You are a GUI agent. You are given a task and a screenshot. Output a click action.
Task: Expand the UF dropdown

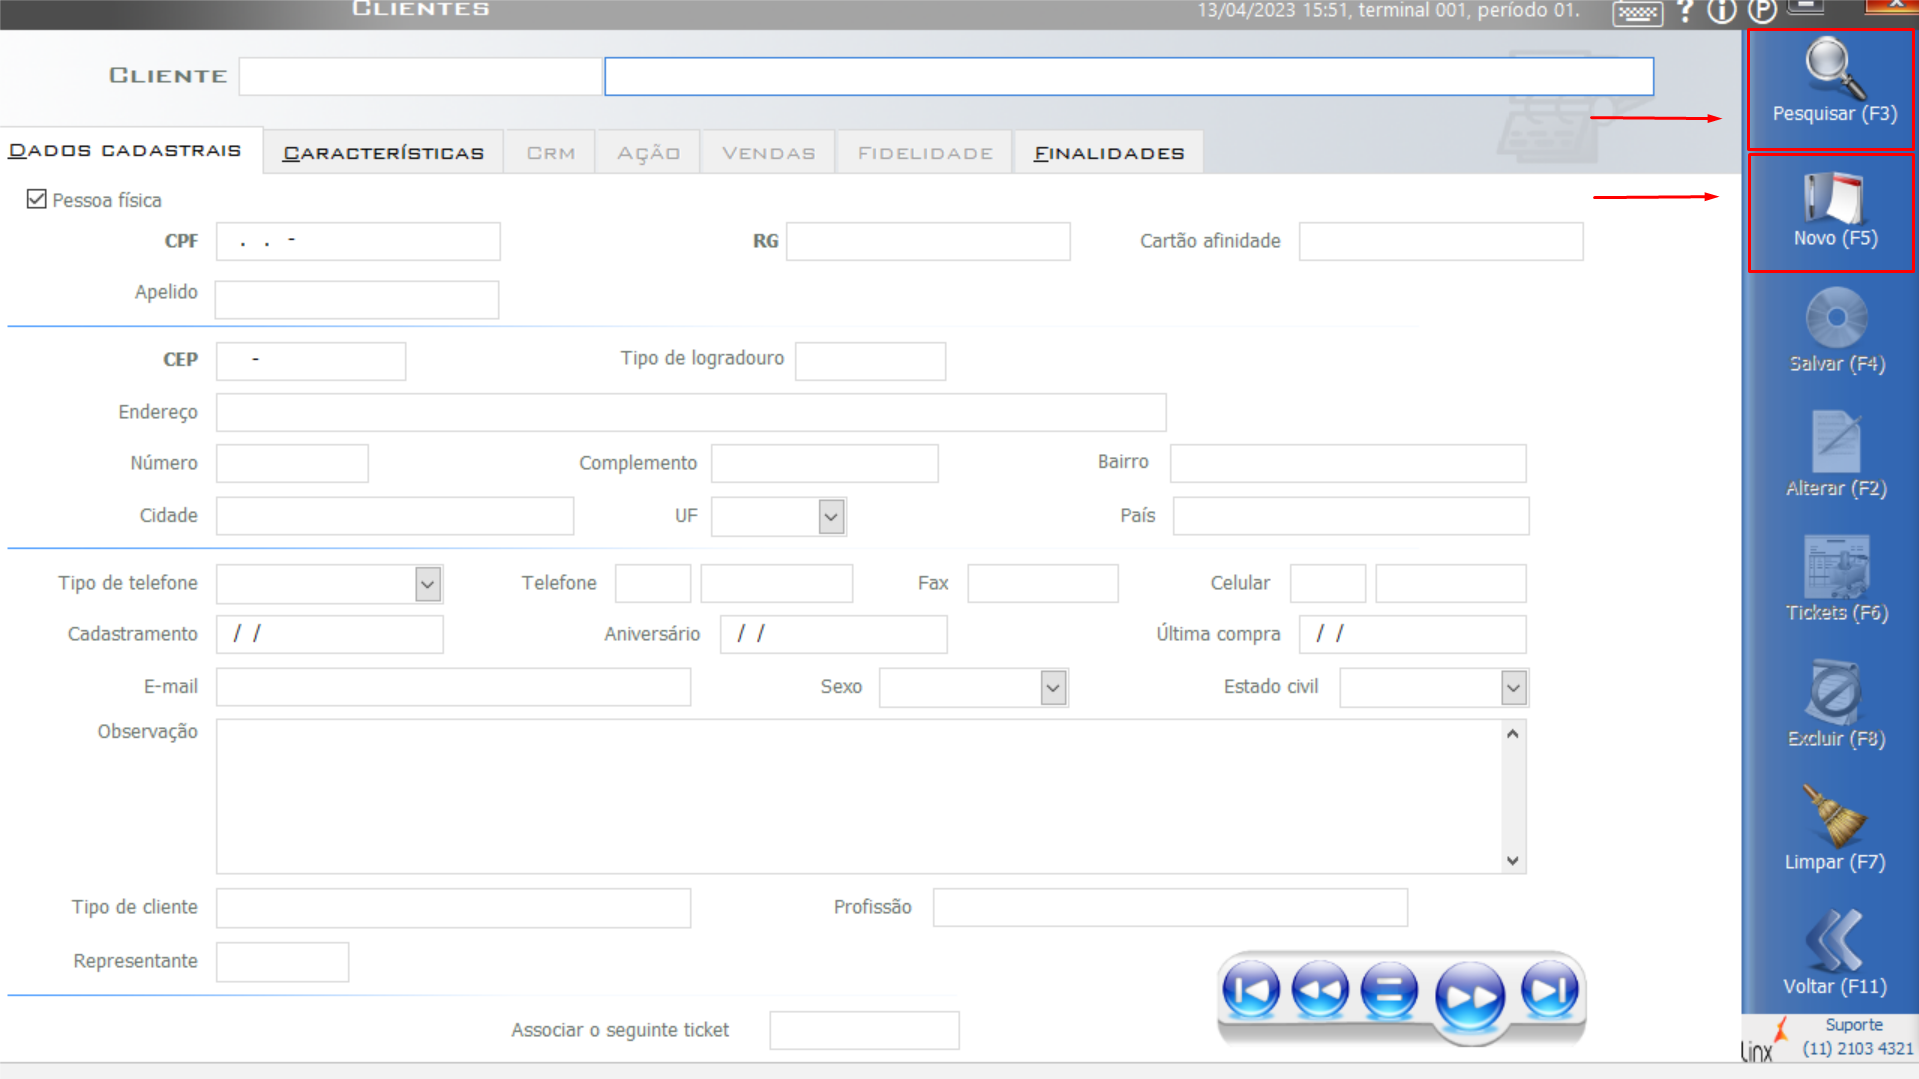(x=831, y=517)
